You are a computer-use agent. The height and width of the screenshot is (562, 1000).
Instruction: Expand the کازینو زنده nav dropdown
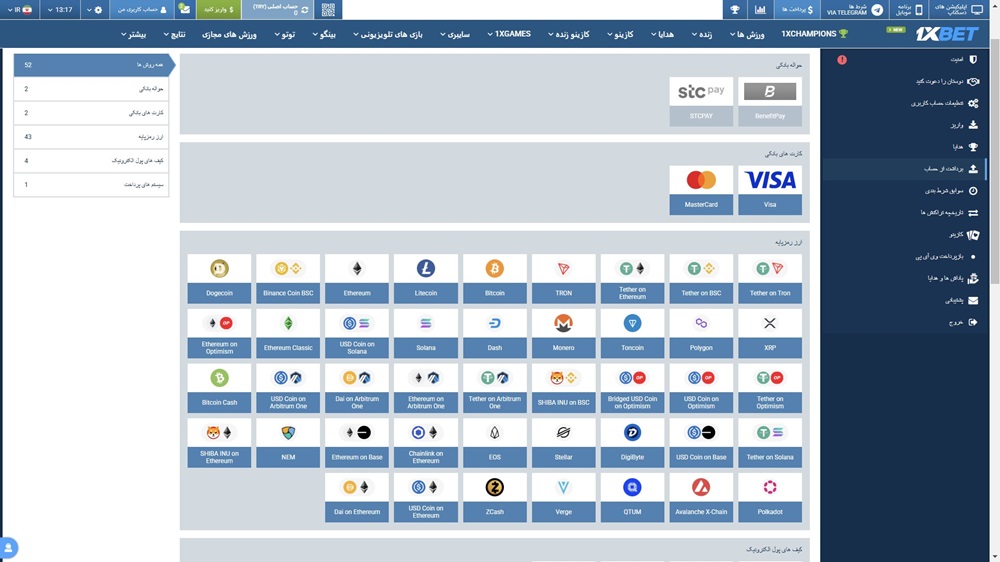(569, 34)
